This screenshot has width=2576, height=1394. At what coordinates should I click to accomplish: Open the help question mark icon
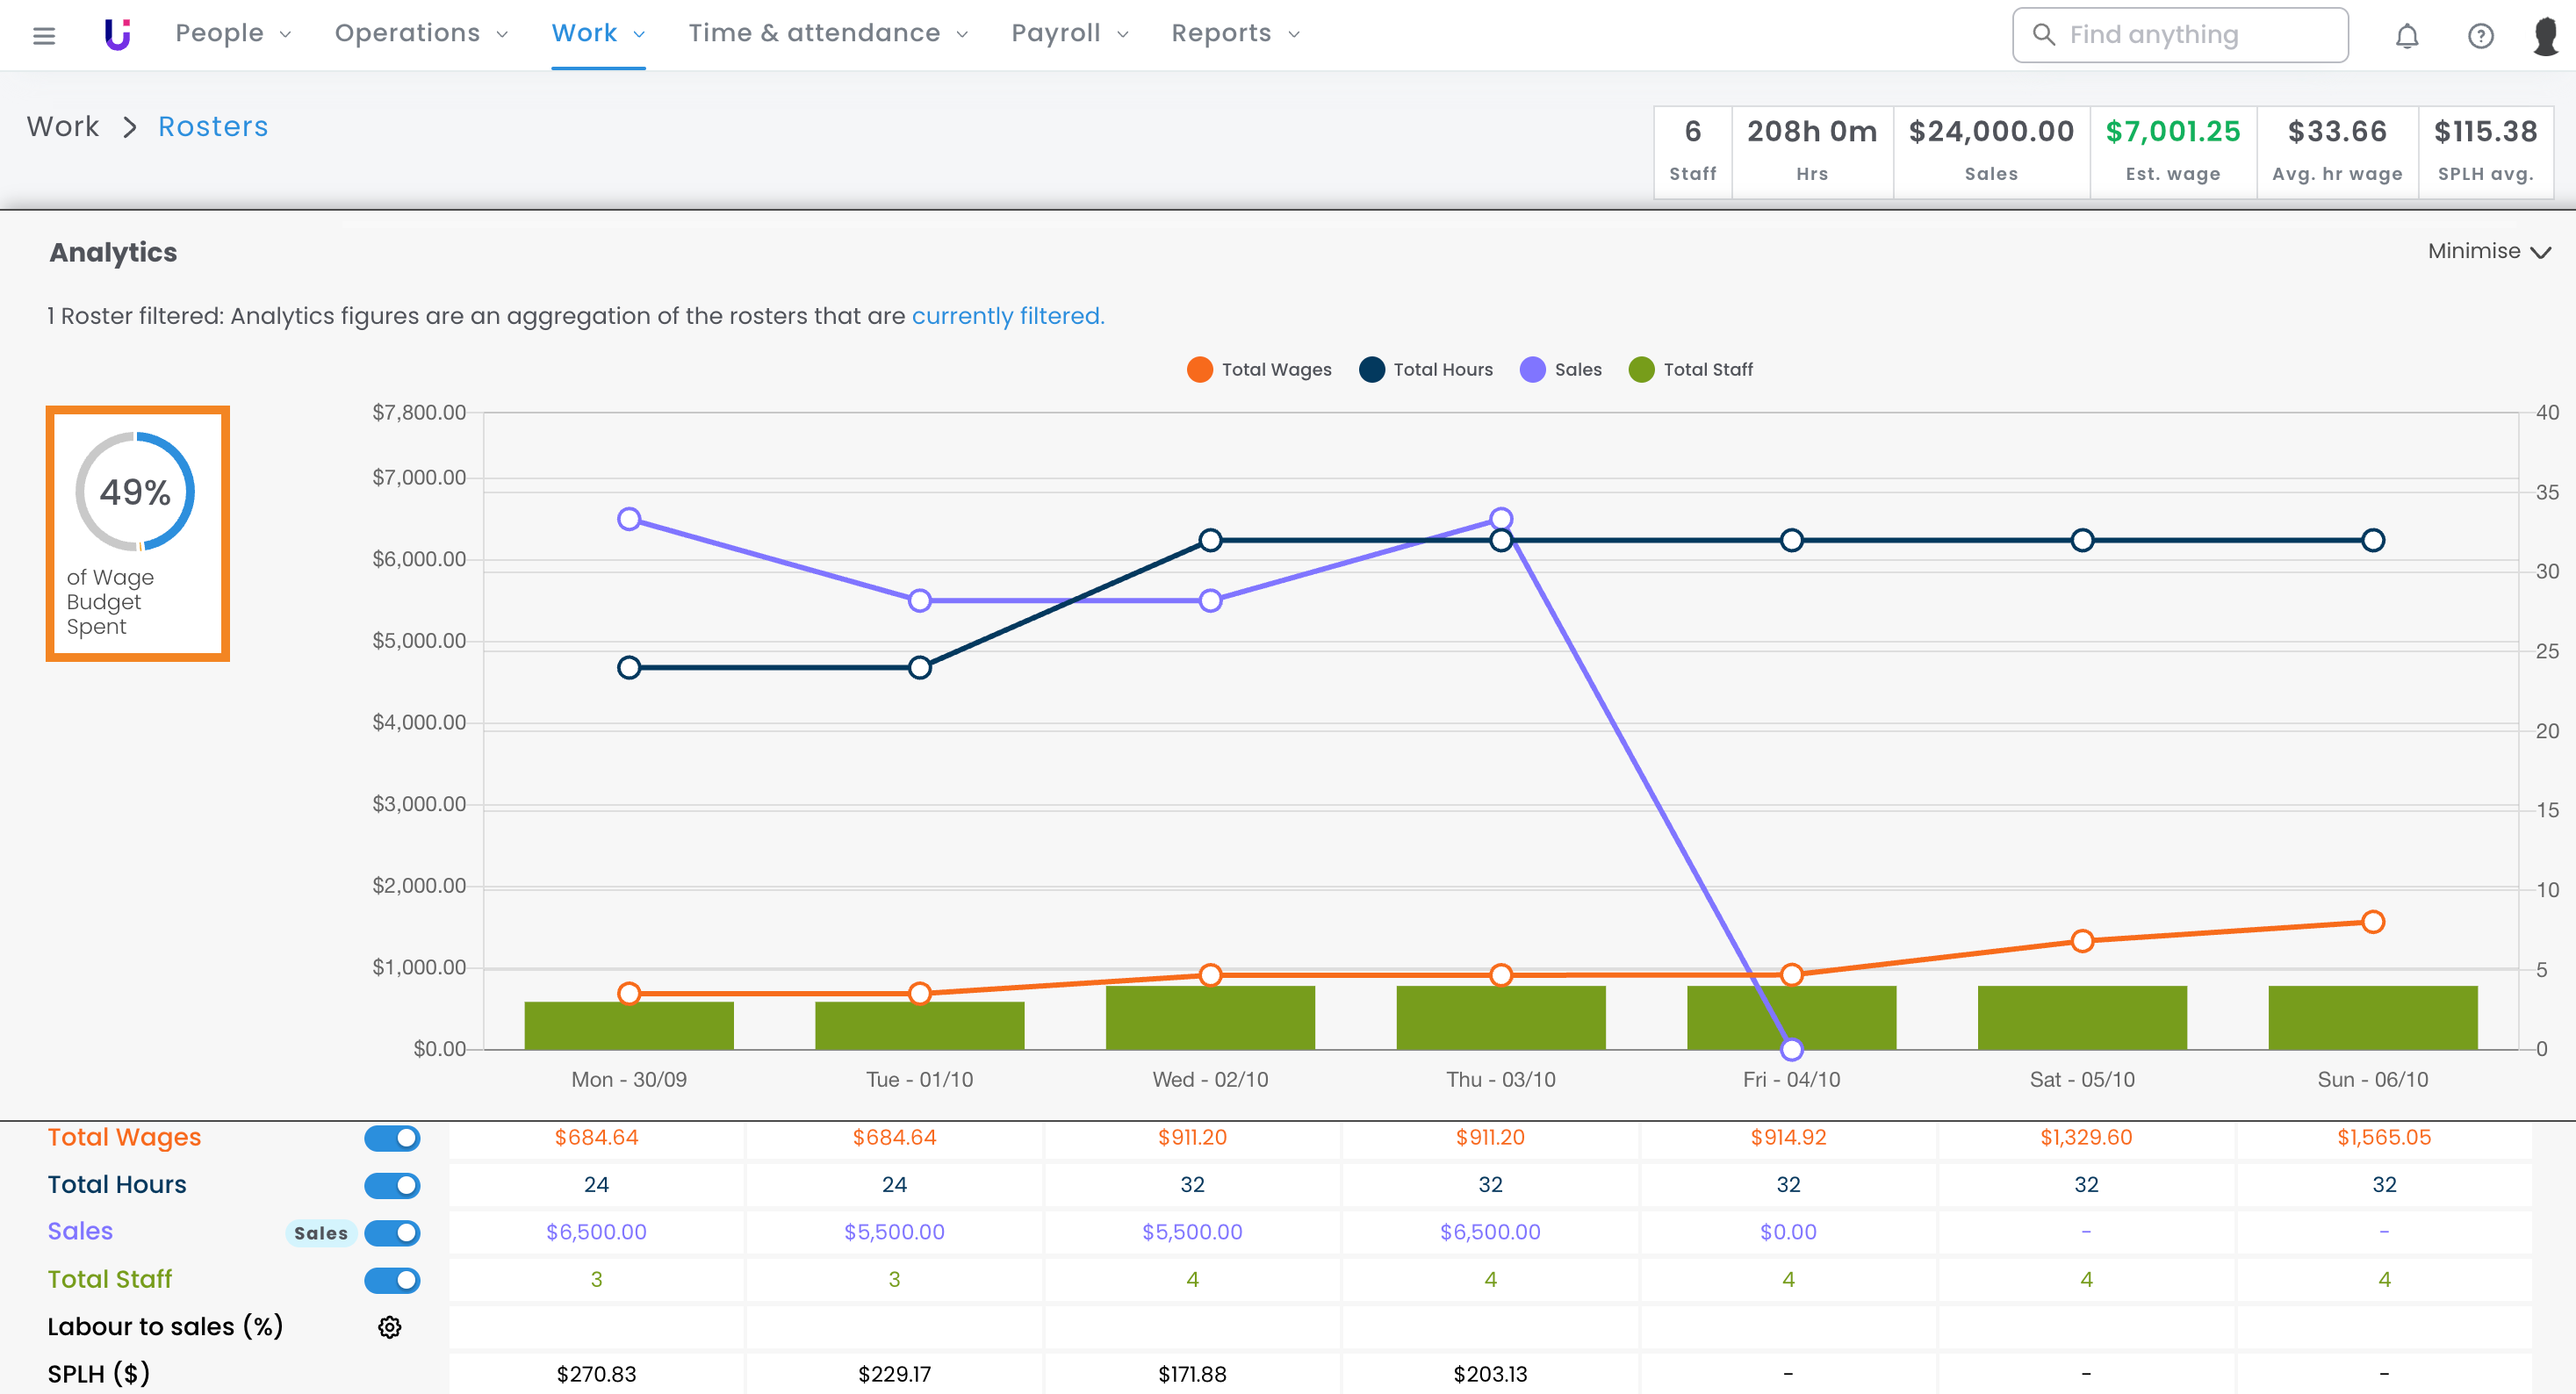[2480, 36]
